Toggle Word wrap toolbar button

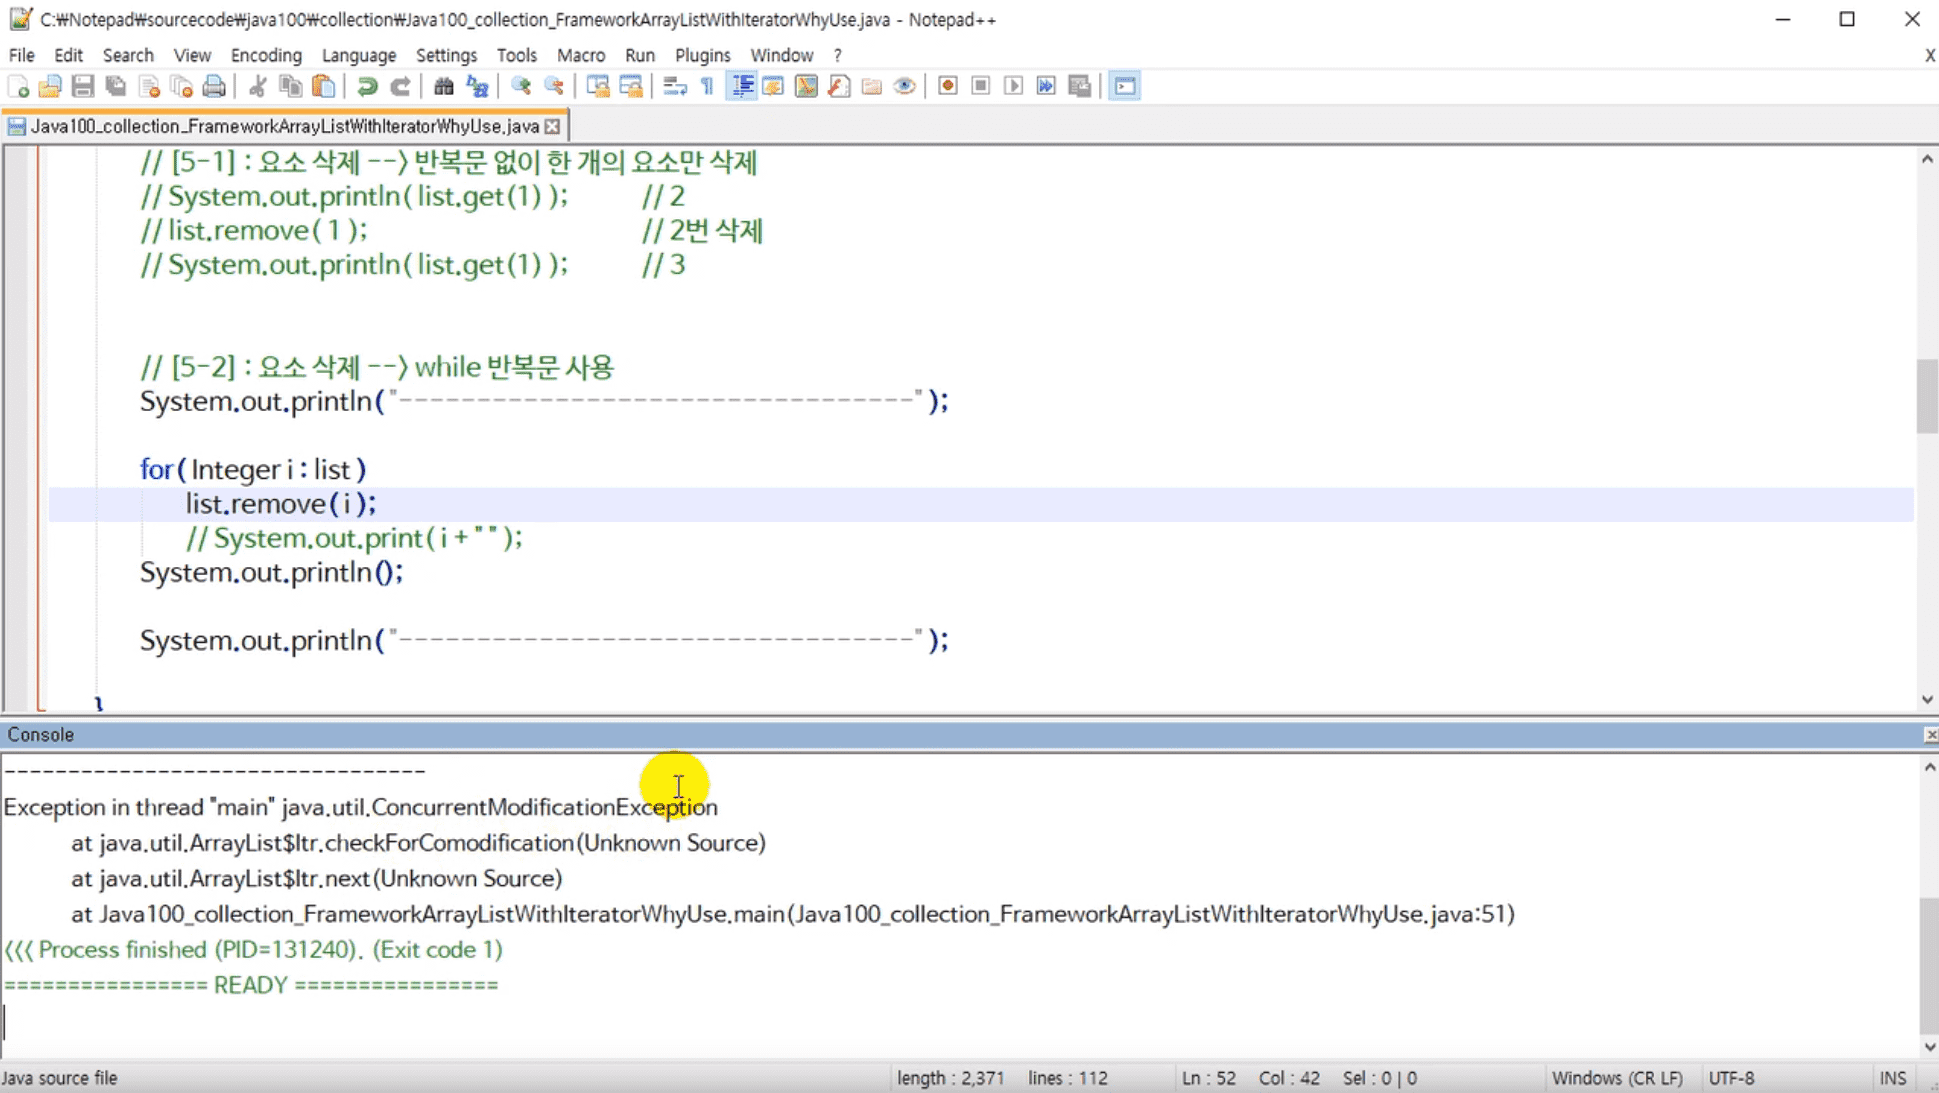675,87
